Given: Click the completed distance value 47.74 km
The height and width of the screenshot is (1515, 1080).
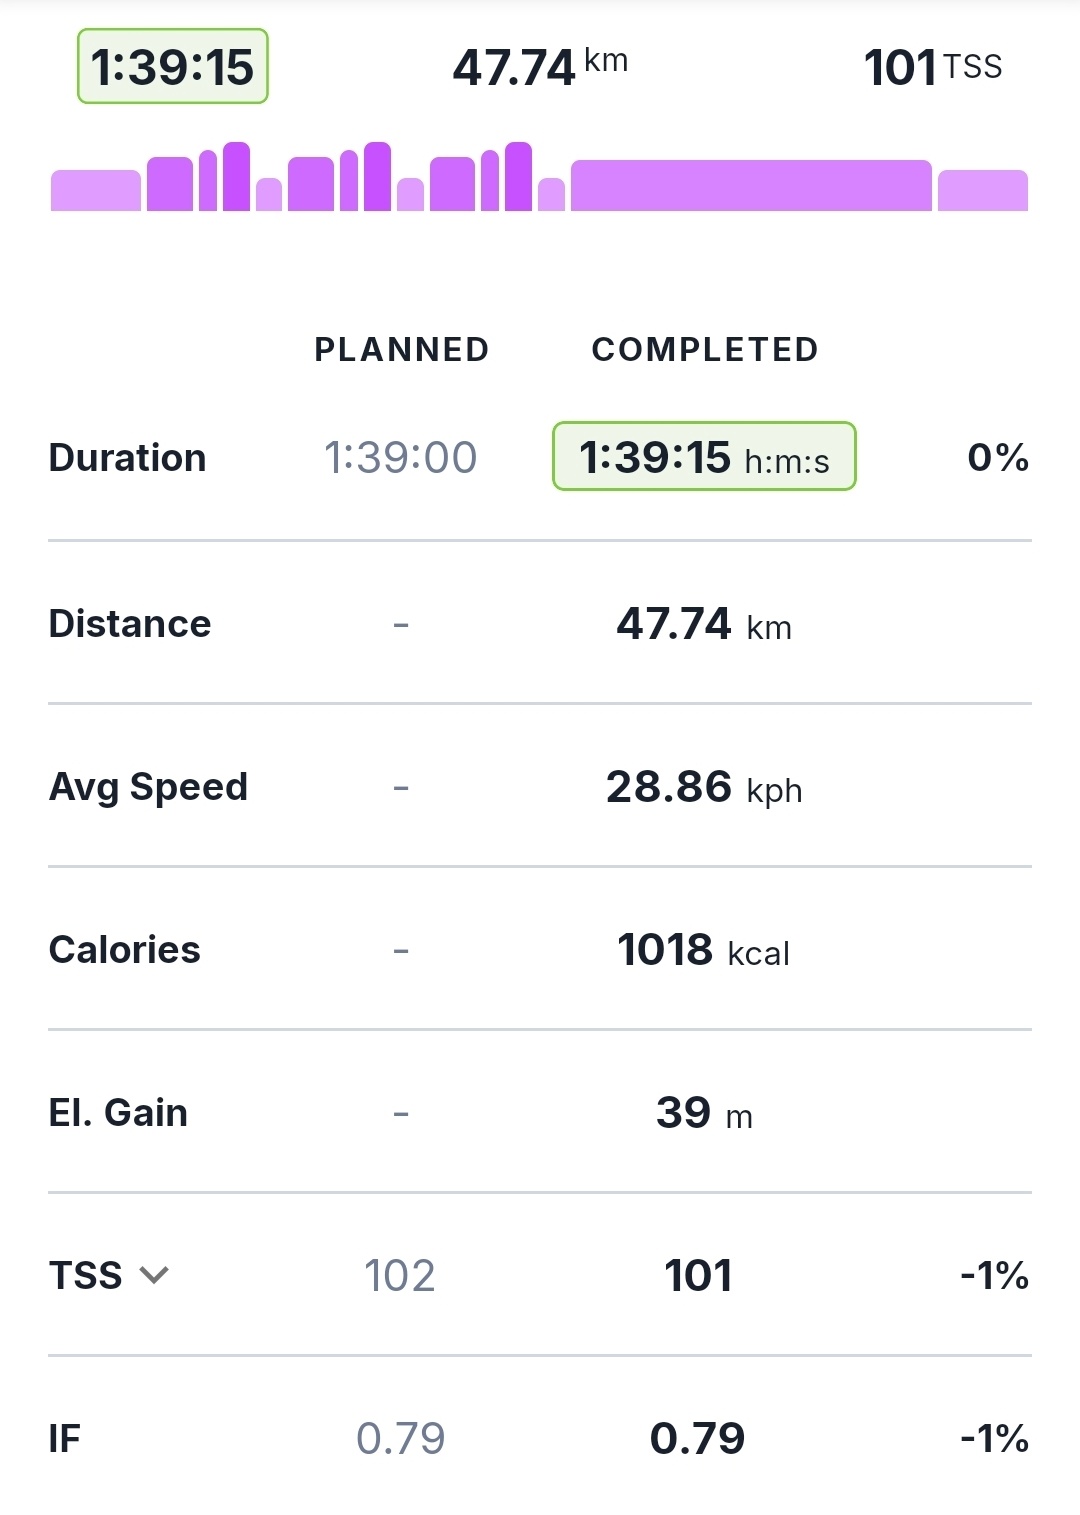Looking at the screenshot, I should coord(704,624).
